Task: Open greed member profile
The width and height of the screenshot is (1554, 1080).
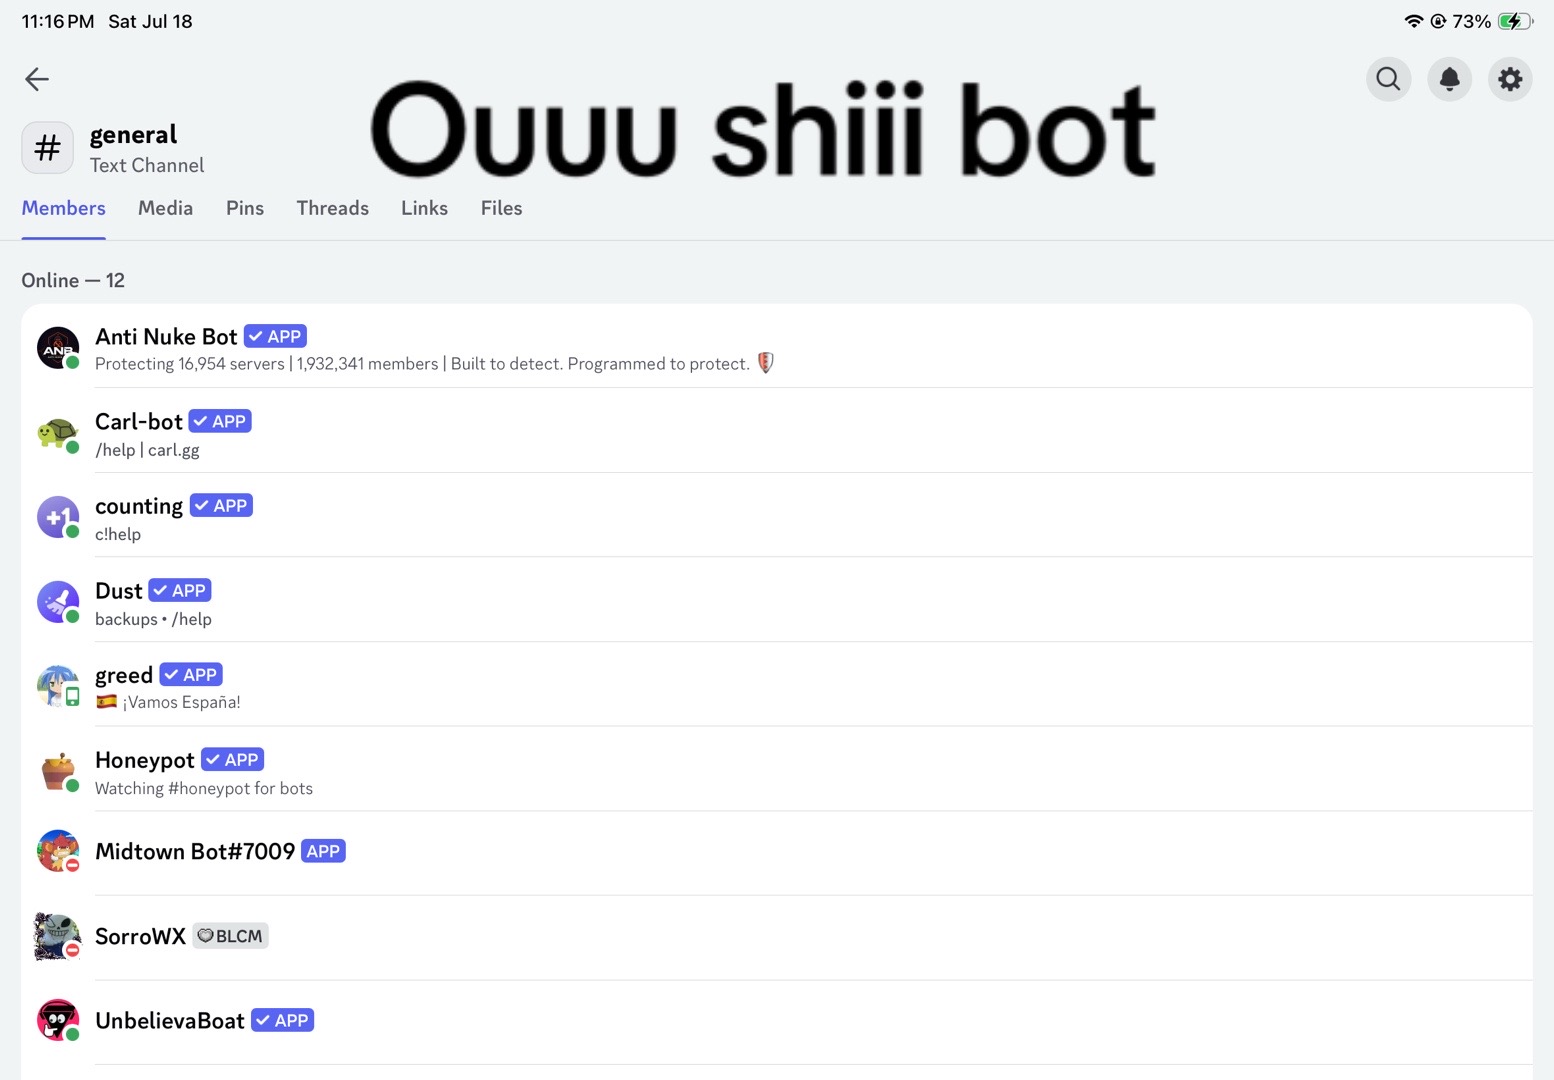Action: click(x=777, y=685)
